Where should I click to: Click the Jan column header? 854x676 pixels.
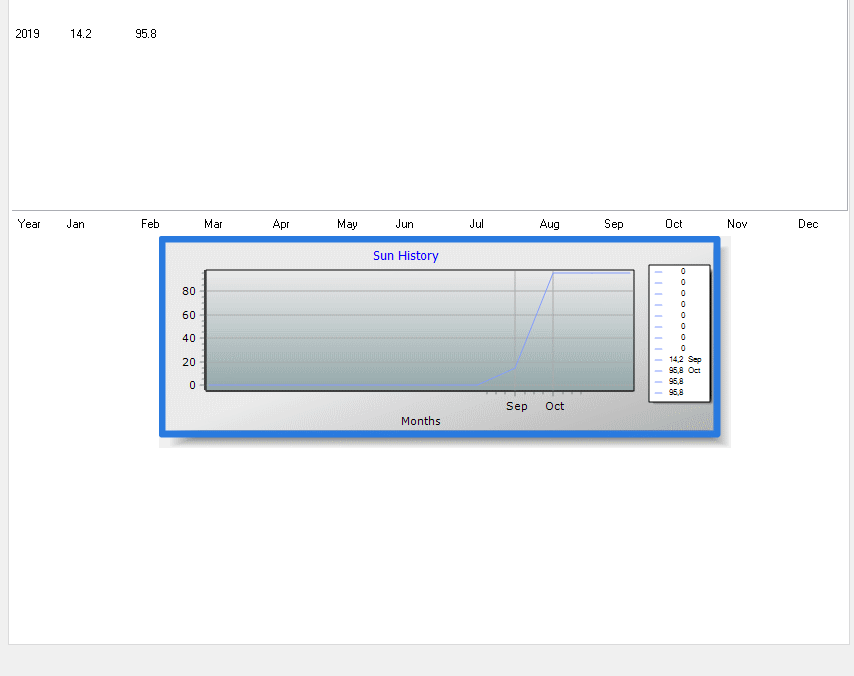point(75,224)
